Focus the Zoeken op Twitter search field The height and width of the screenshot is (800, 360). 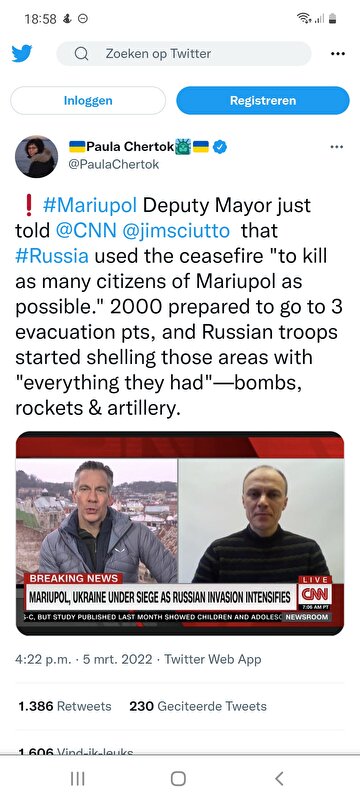[184, 54]
